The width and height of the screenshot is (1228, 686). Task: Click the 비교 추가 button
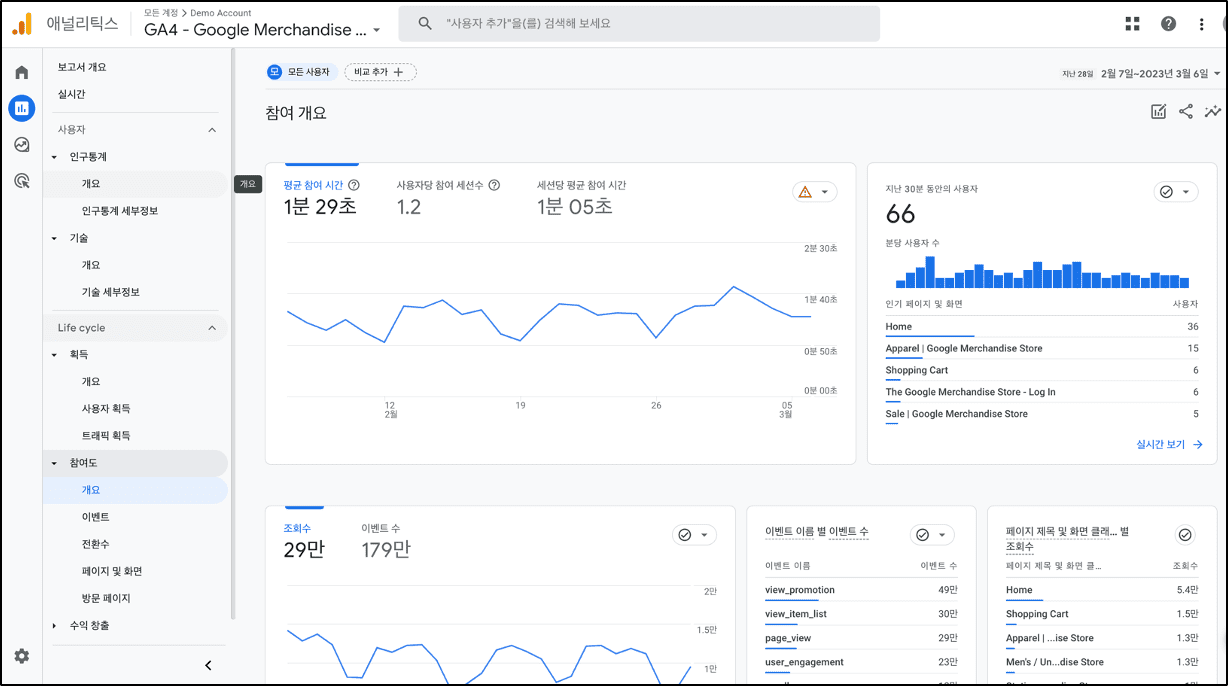[380, 72]
